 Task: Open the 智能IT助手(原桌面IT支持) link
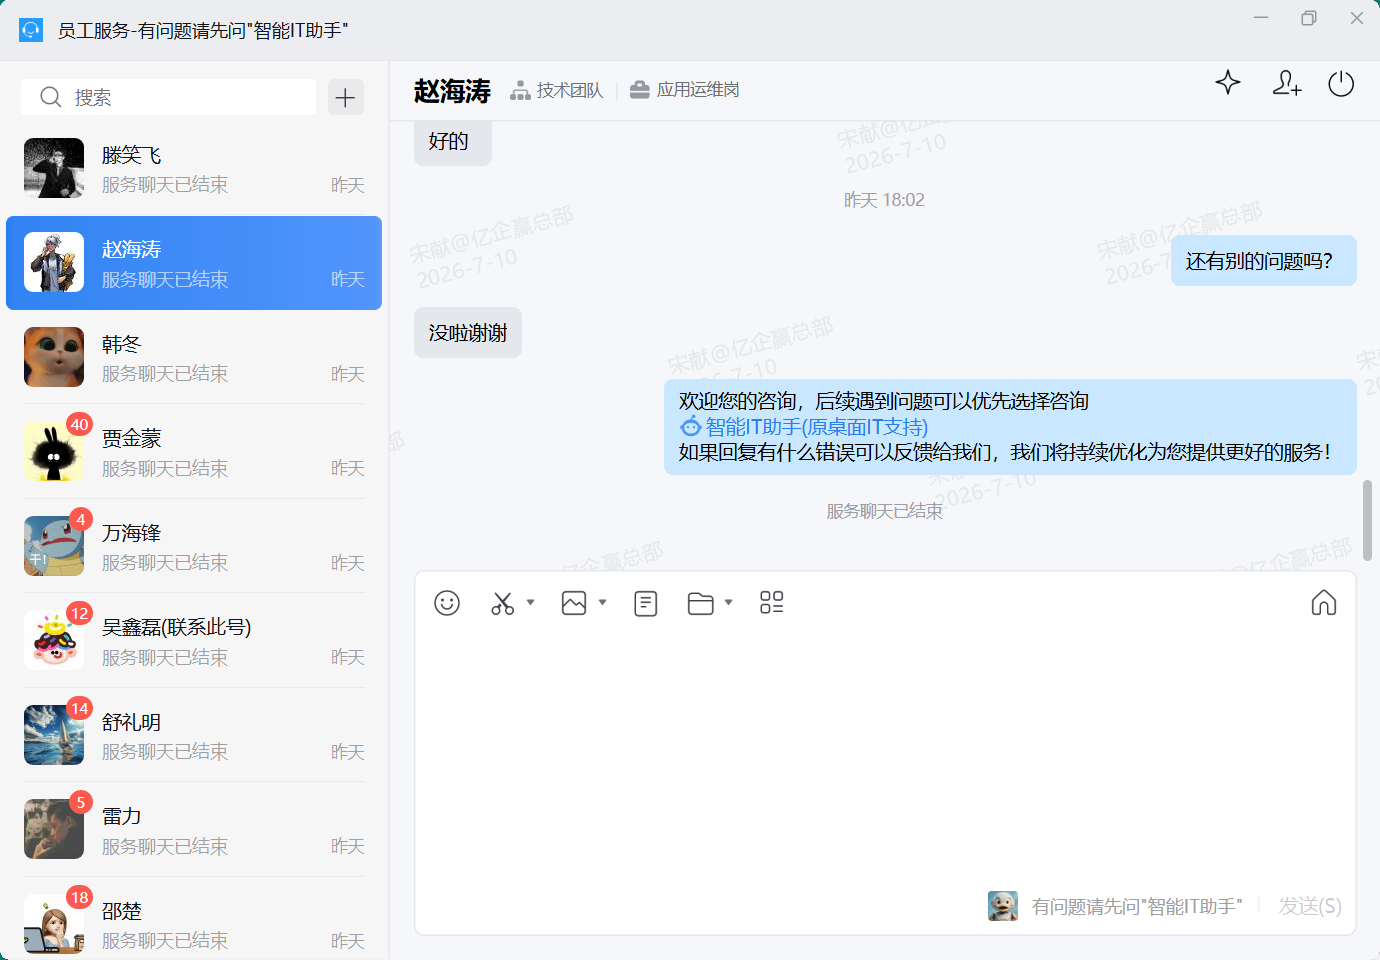pos(817,427)
